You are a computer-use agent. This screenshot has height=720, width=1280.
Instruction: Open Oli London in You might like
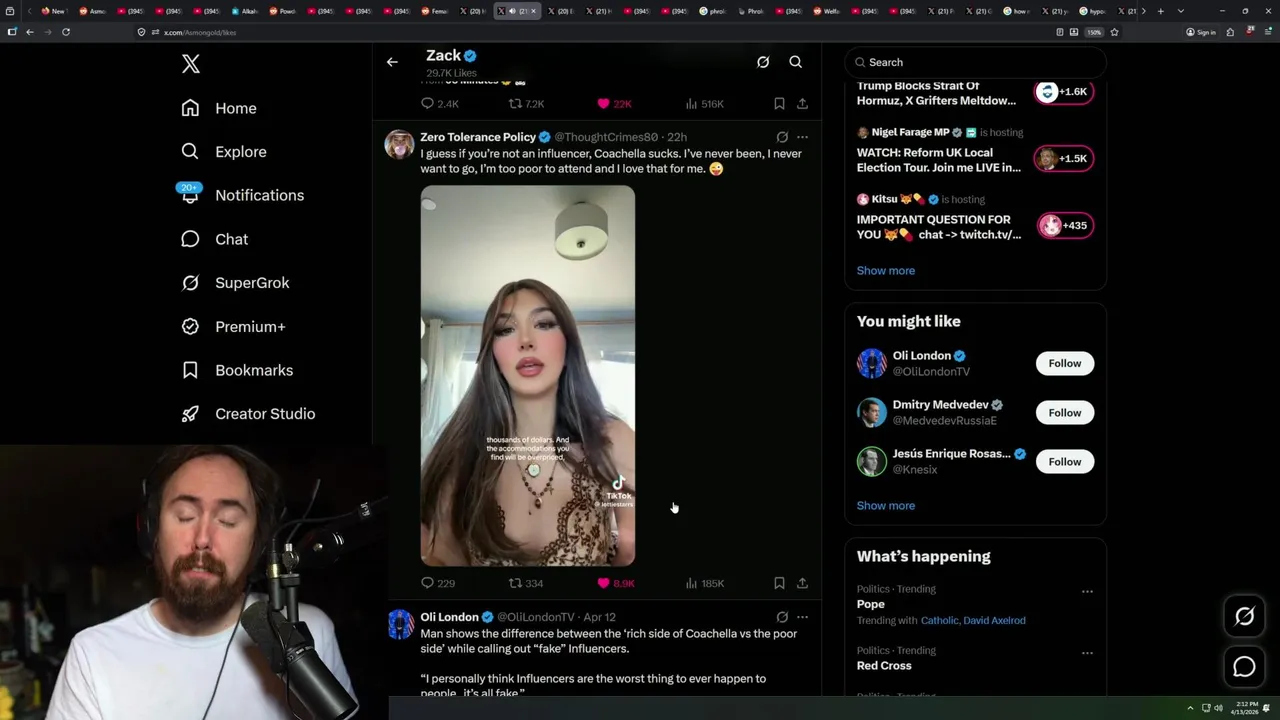tap(921, 356)
